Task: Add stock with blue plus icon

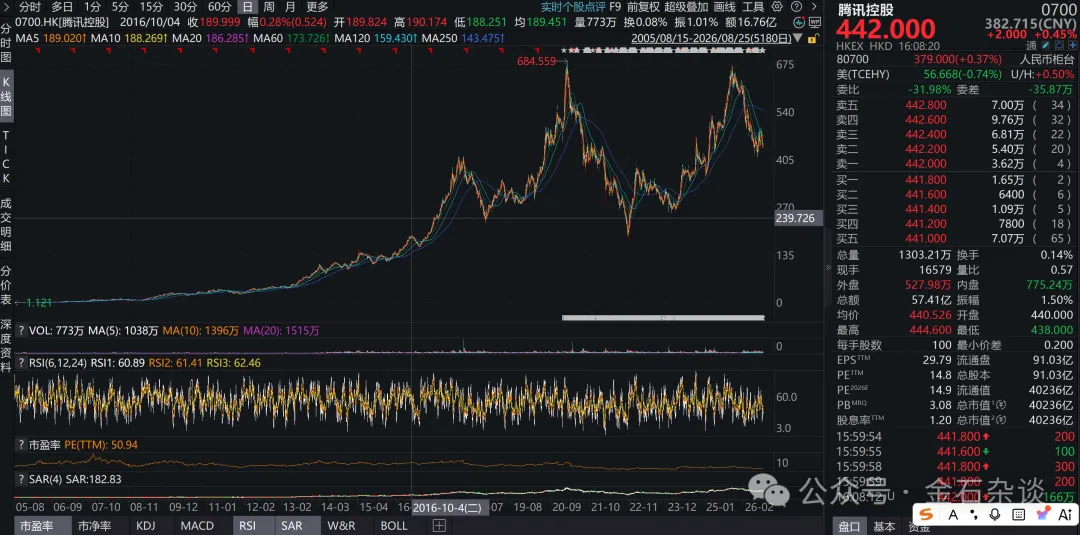Action: (x=1072, y=45)
